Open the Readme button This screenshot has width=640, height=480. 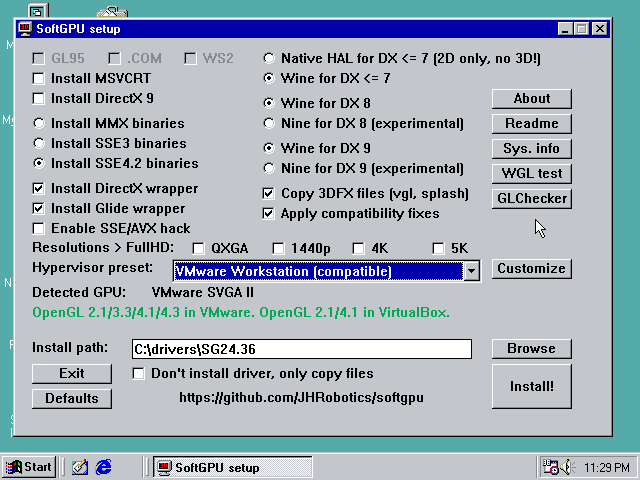tap(531, 123)
